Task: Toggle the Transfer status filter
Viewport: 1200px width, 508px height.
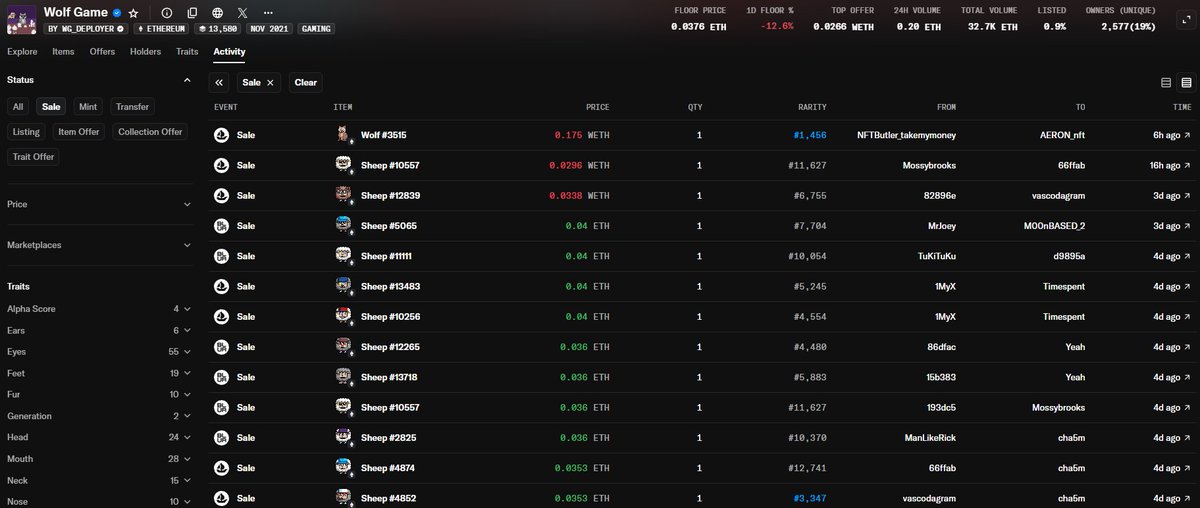Action: point(132,106)
